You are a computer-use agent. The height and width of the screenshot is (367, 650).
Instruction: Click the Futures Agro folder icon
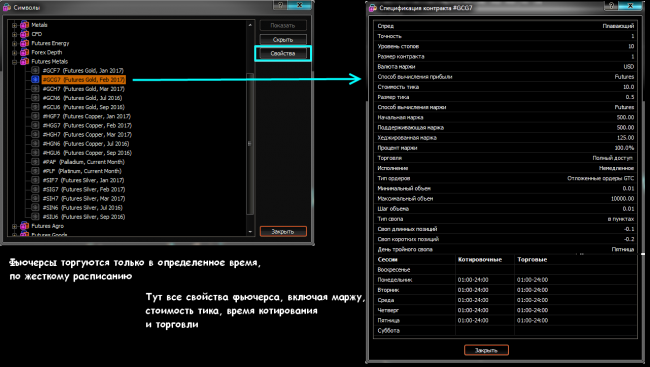tap(24, 226)
